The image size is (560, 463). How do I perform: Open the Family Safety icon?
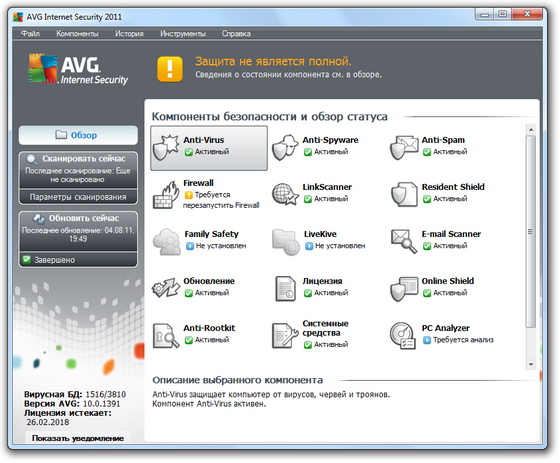(x=167, y=242)
